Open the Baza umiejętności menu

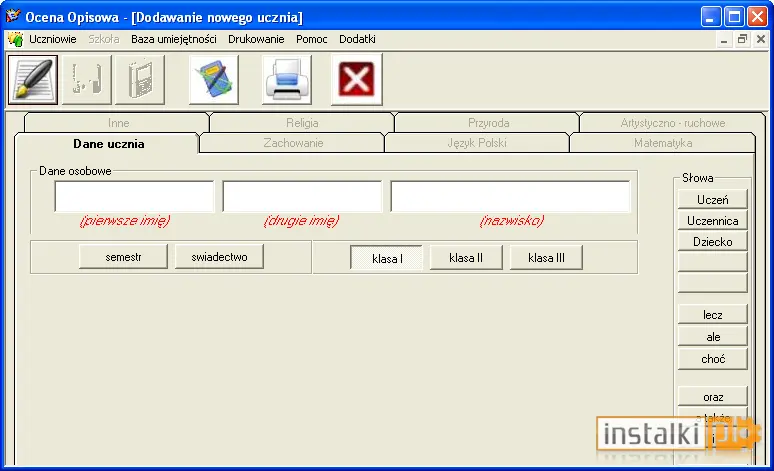click(x=174, y=39)
